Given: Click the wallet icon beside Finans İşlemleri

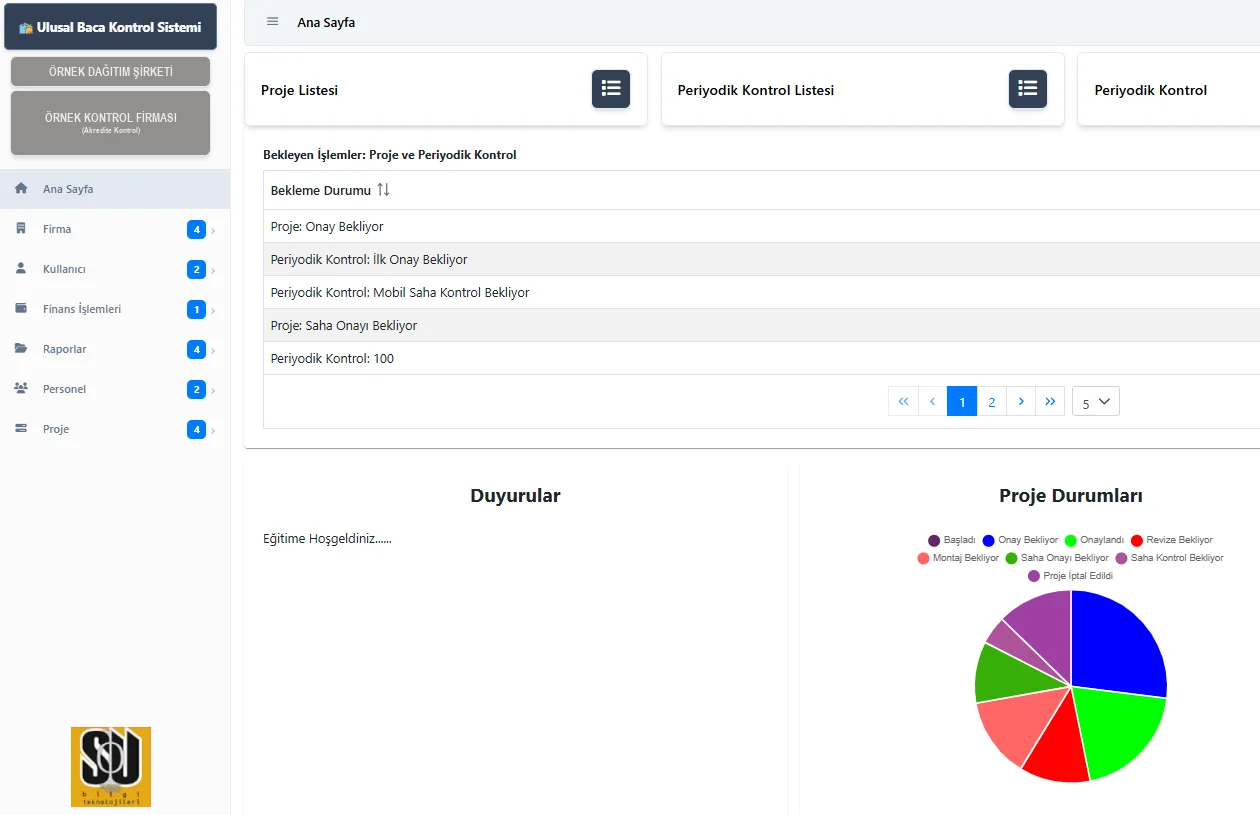Looking at the screenshot, I should (x=21, y=309).
